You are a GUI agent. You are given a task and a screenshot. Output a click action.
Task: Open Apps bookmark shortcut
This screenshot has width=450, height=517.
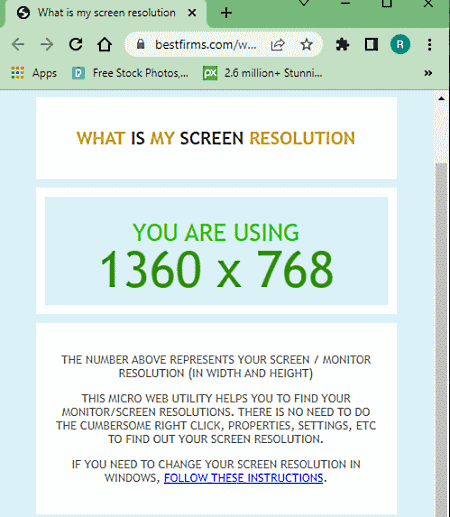tap(34, 73)
